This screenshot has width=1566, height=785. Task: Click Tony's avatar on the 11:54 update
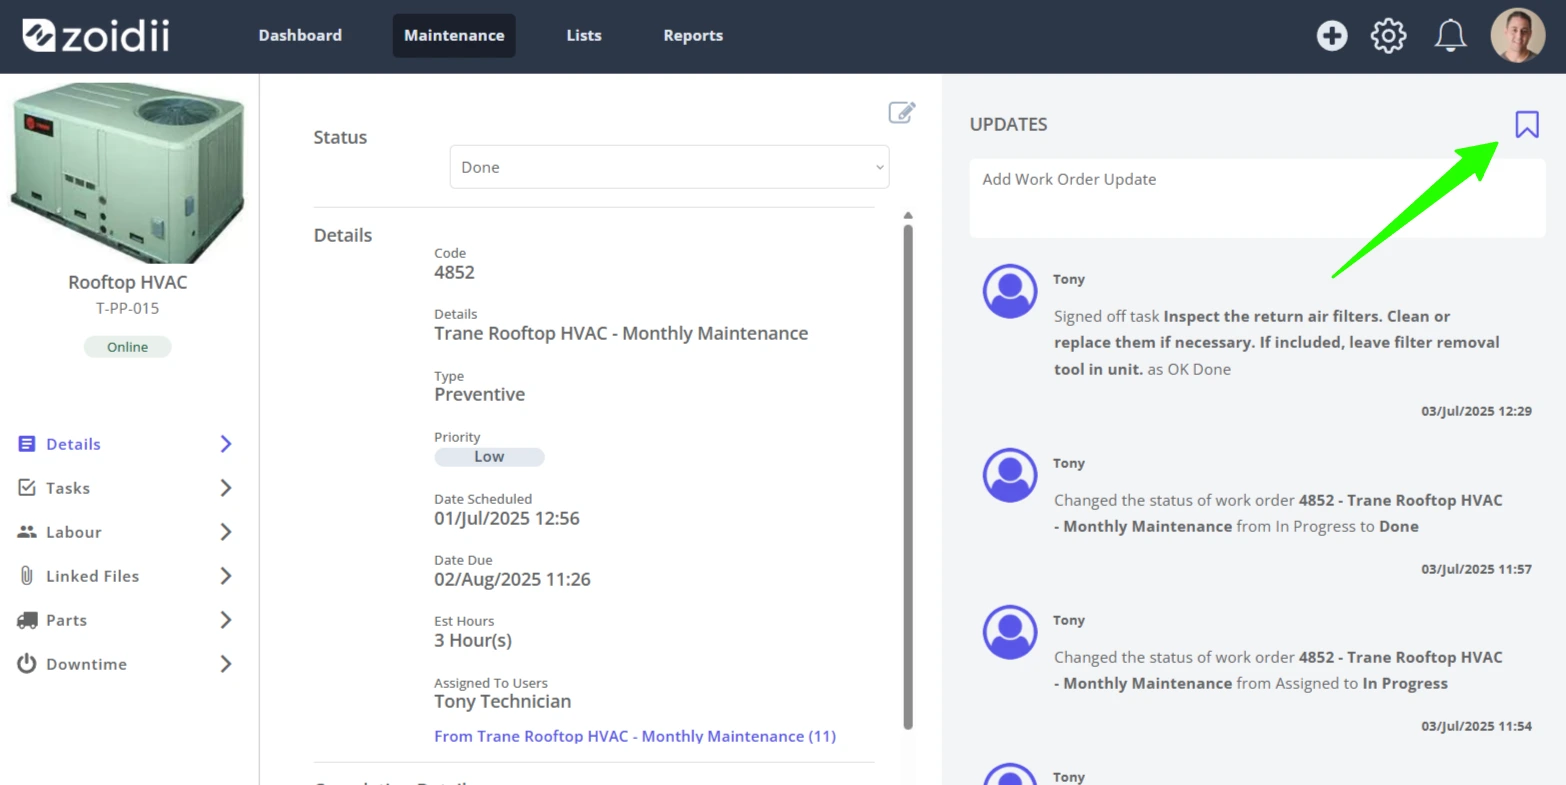click(x=1010, y=632)
